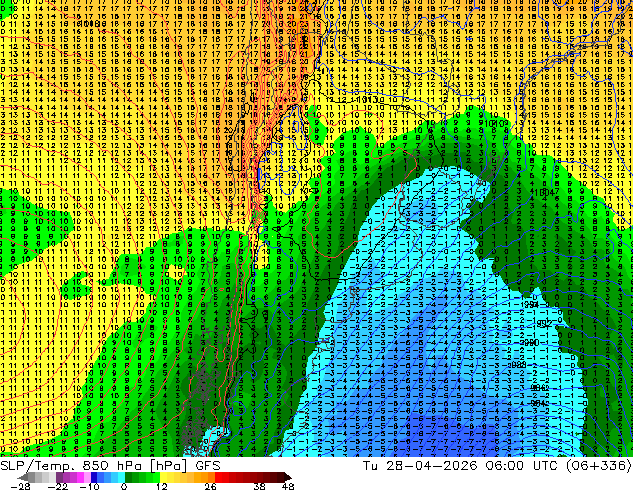Image resolution: width=634 pixels, height=490 pixels.
Task: Click the '1013' isobar label on the map
Action: coord(368,99)
